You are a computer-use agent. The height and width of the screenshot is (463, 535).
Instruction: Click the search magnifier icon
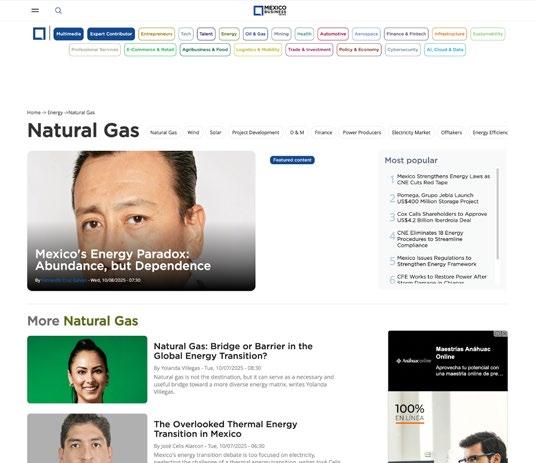pyautogui.click(x=58, y=11)
